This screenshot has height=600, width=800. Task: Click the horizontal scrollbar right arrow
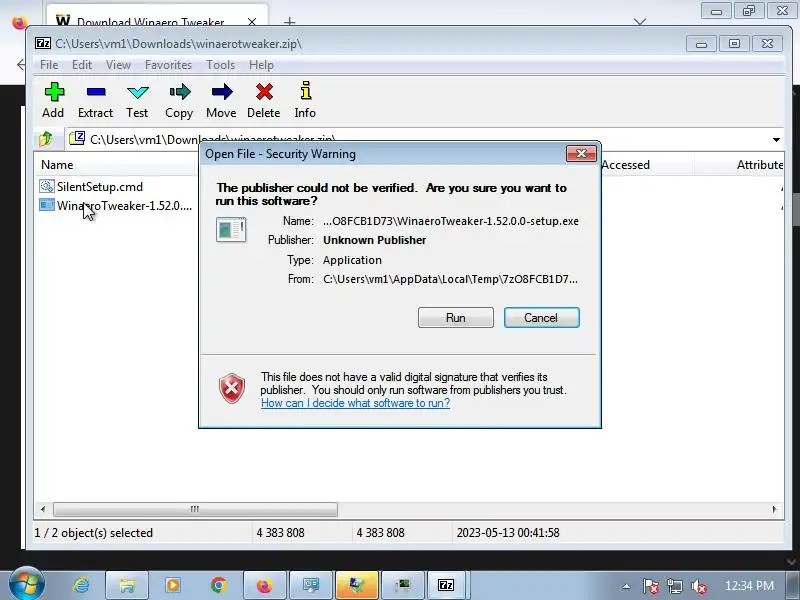774,509
